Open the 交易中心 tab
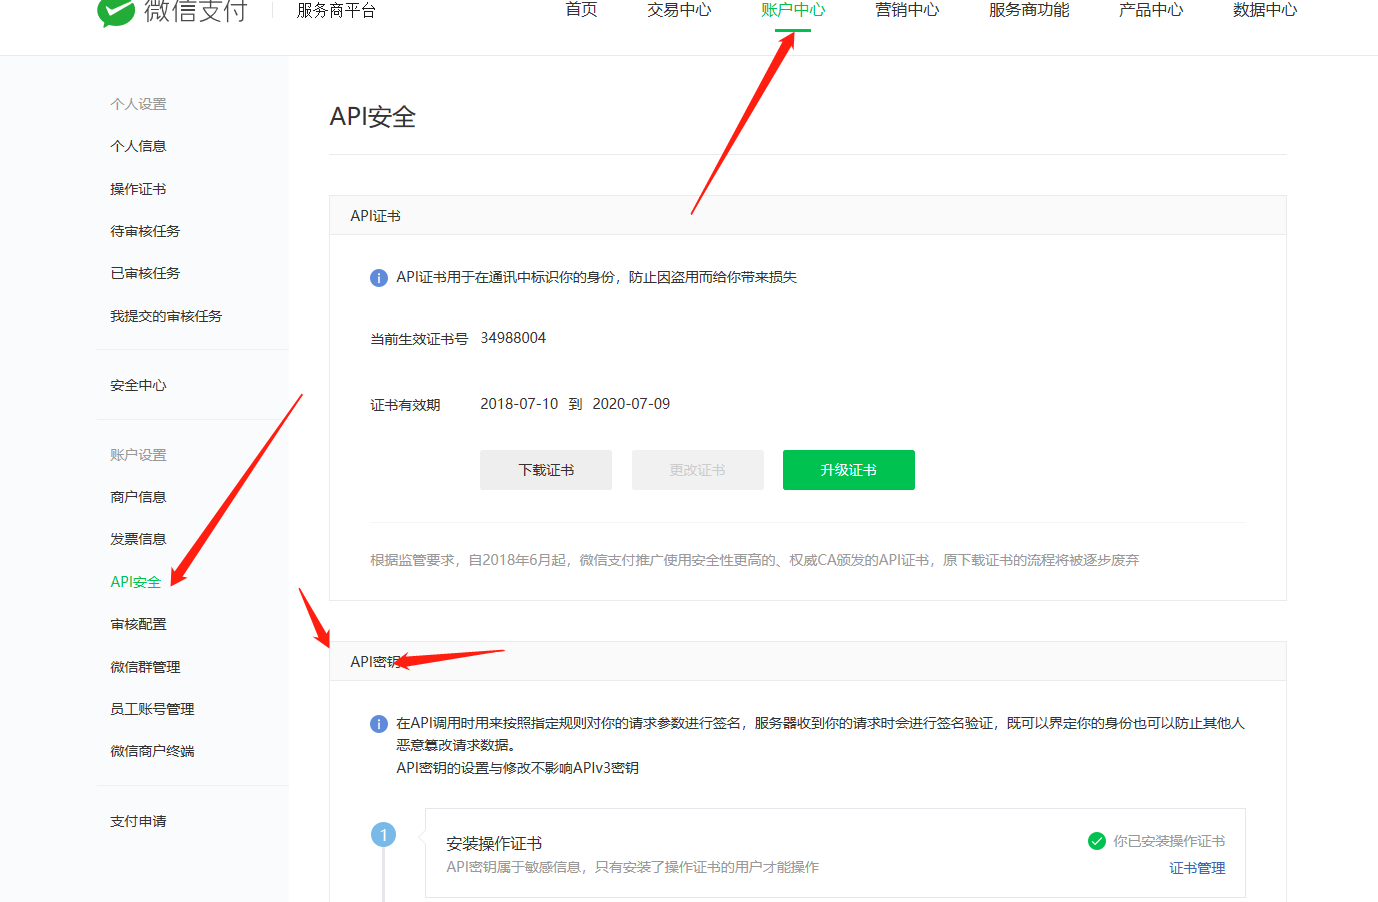 (679, 10)
